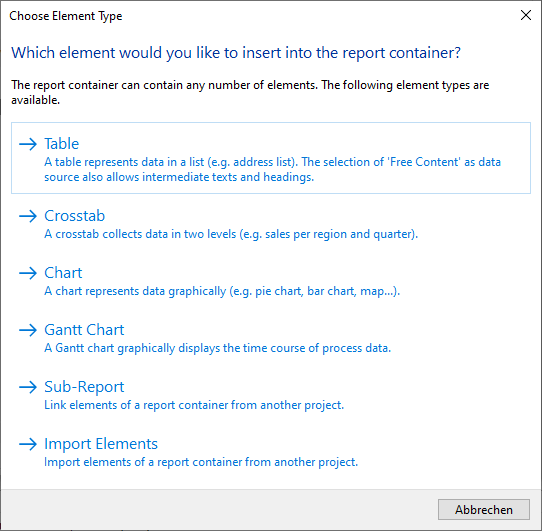Click description about sales per region and quarter
The width and height of the screenshot is (542, 531).
point(231,234)
